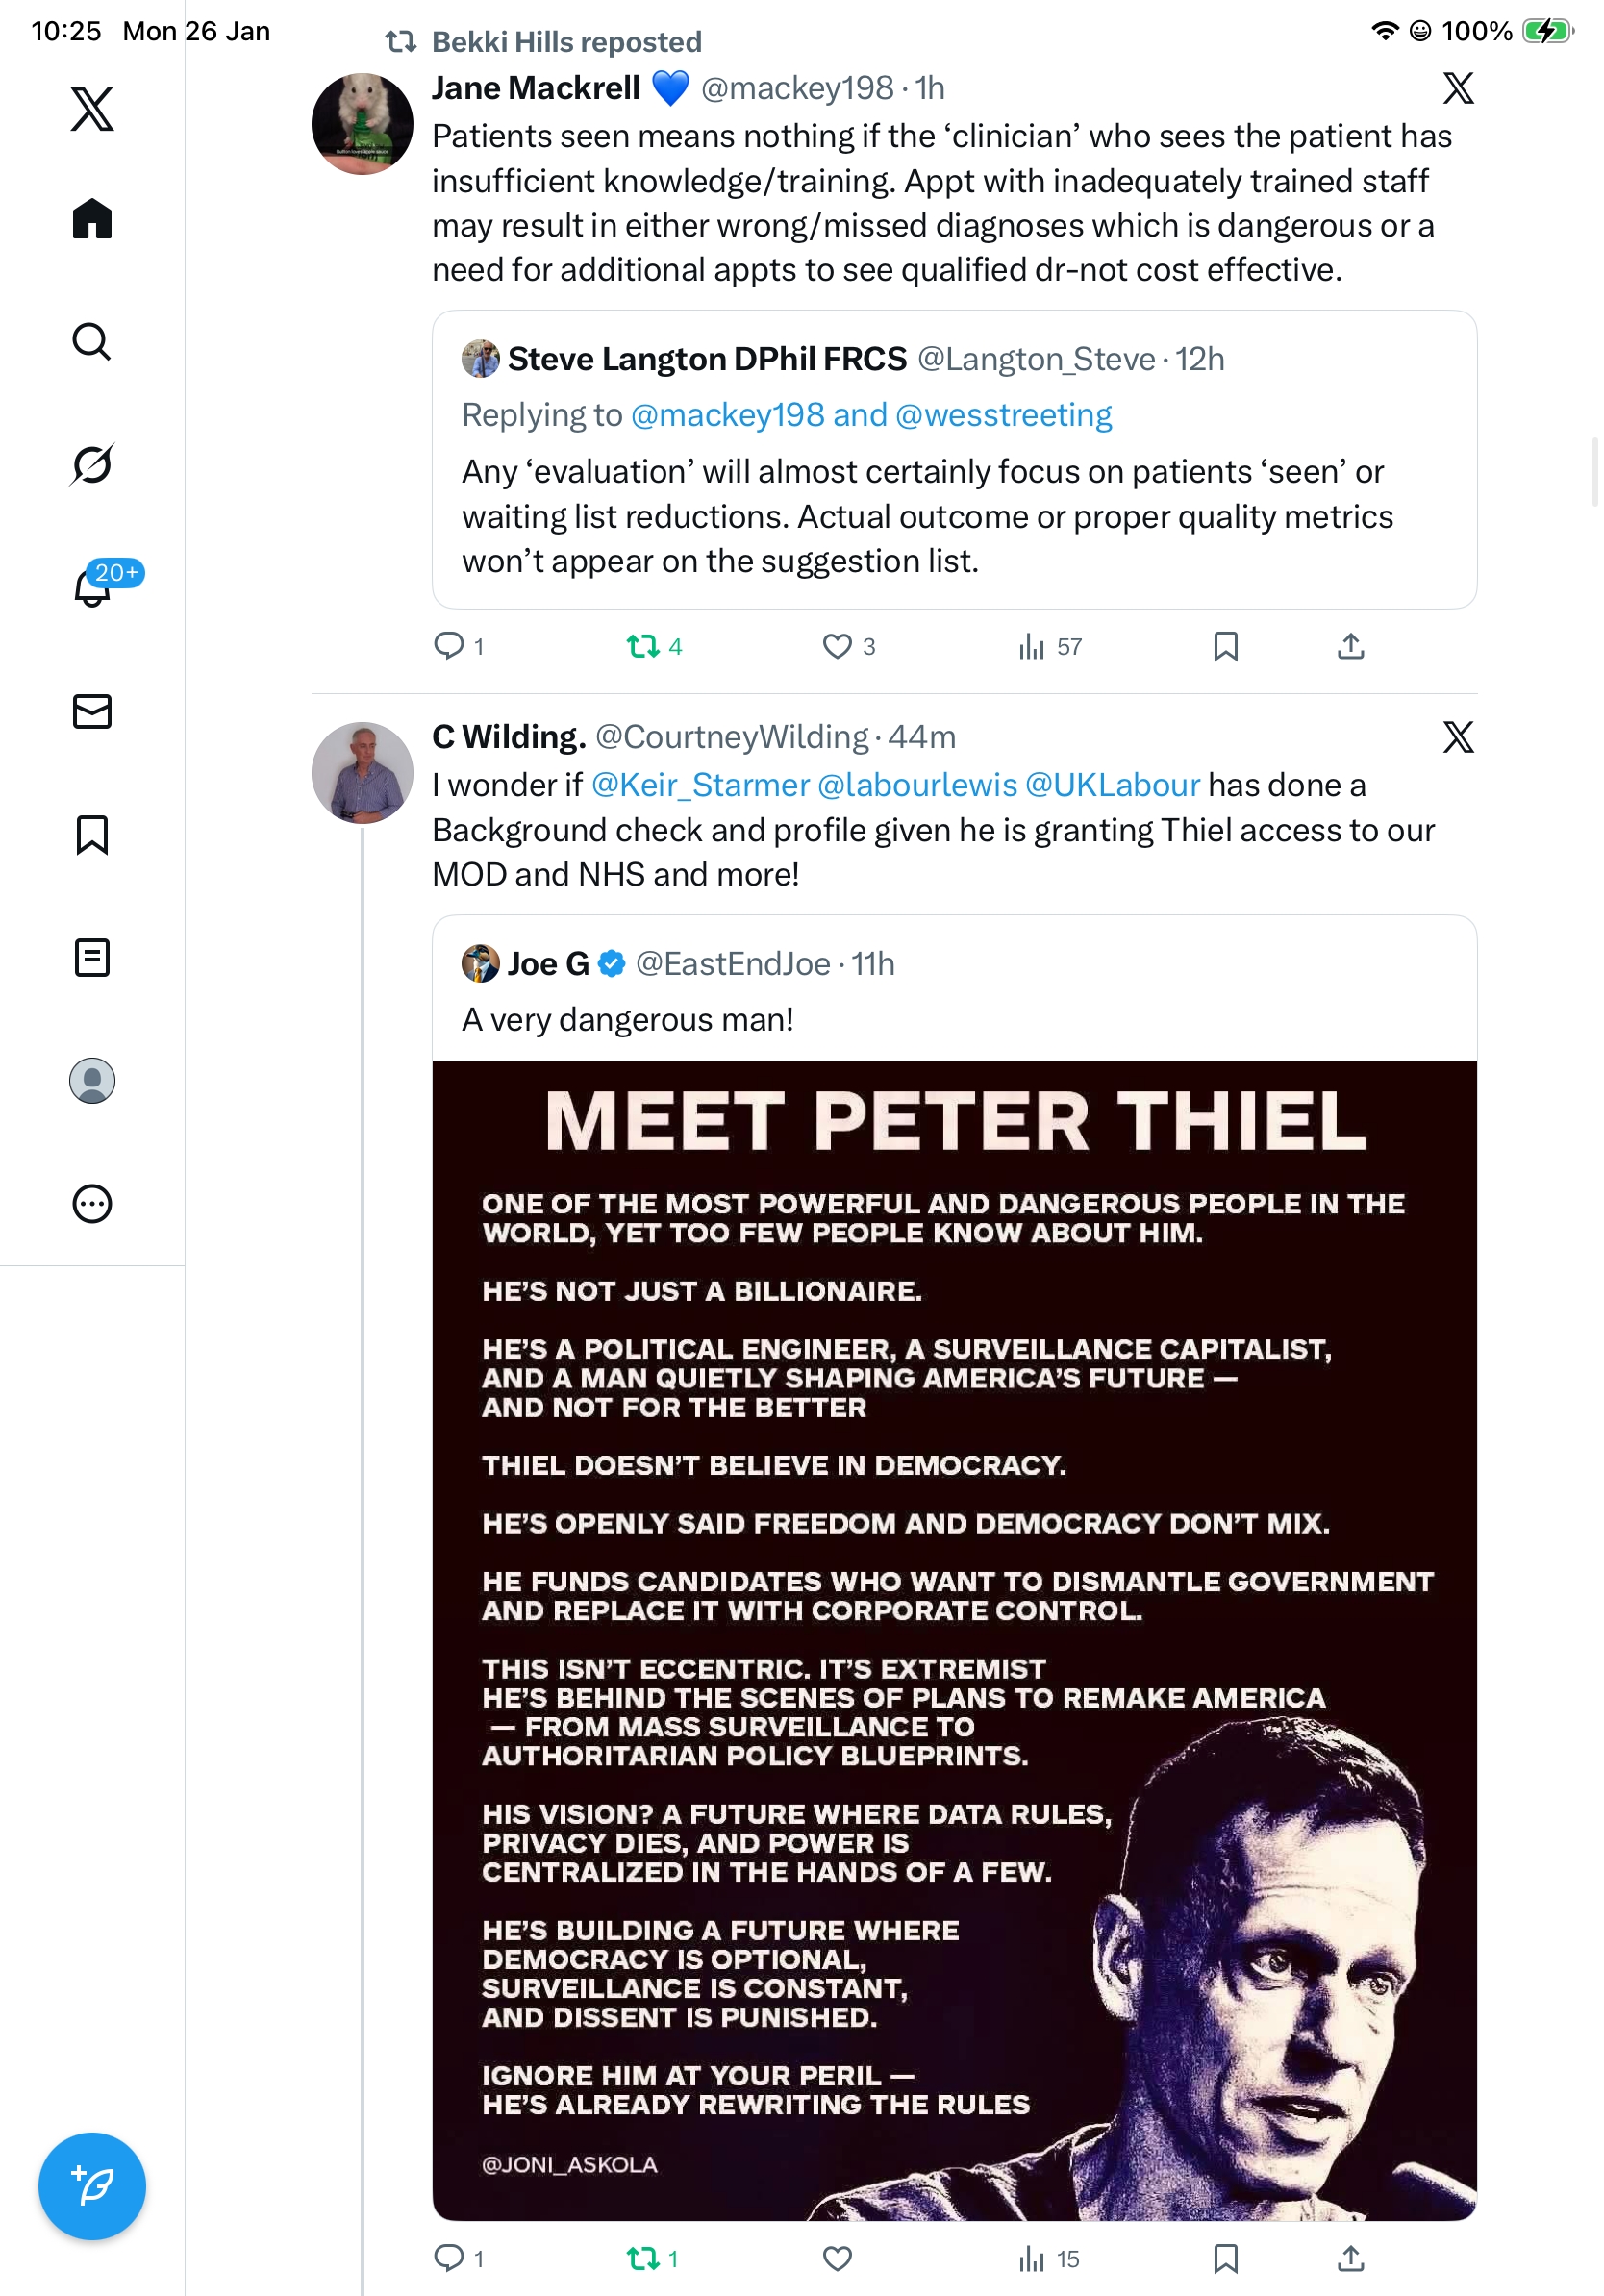
Task: Open the @Keir_Starmer mention link
Action: point(700,786)
